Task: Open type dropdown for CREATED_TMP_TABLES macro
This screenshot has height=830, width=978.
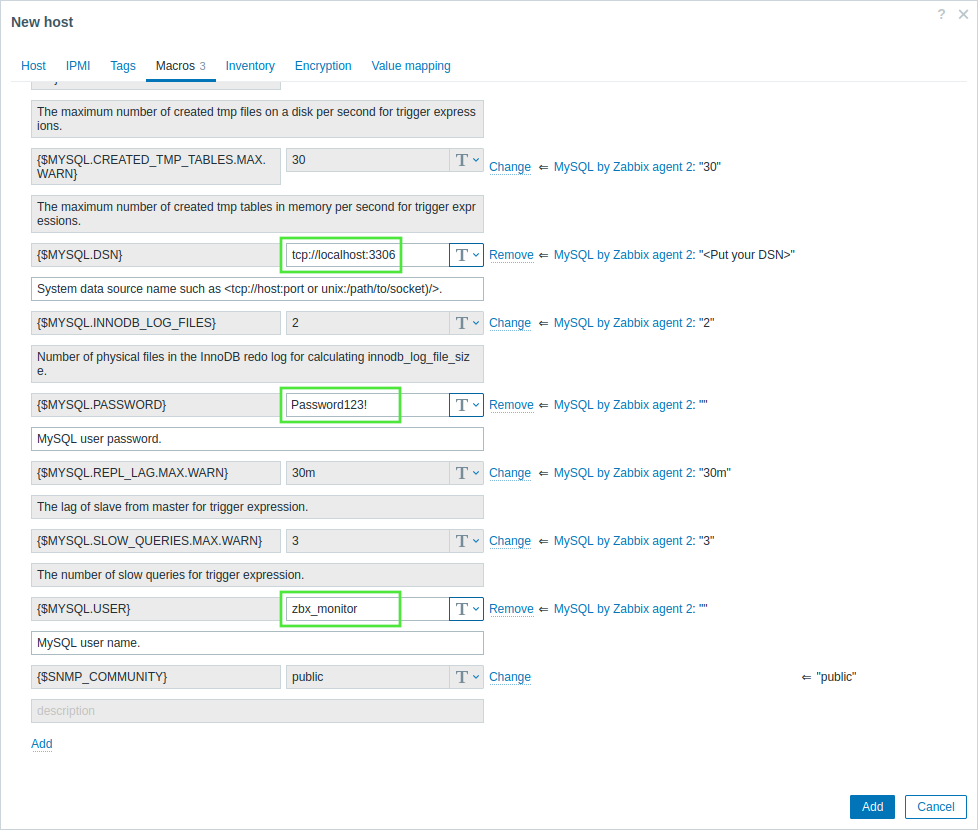Action: [467, 160]
